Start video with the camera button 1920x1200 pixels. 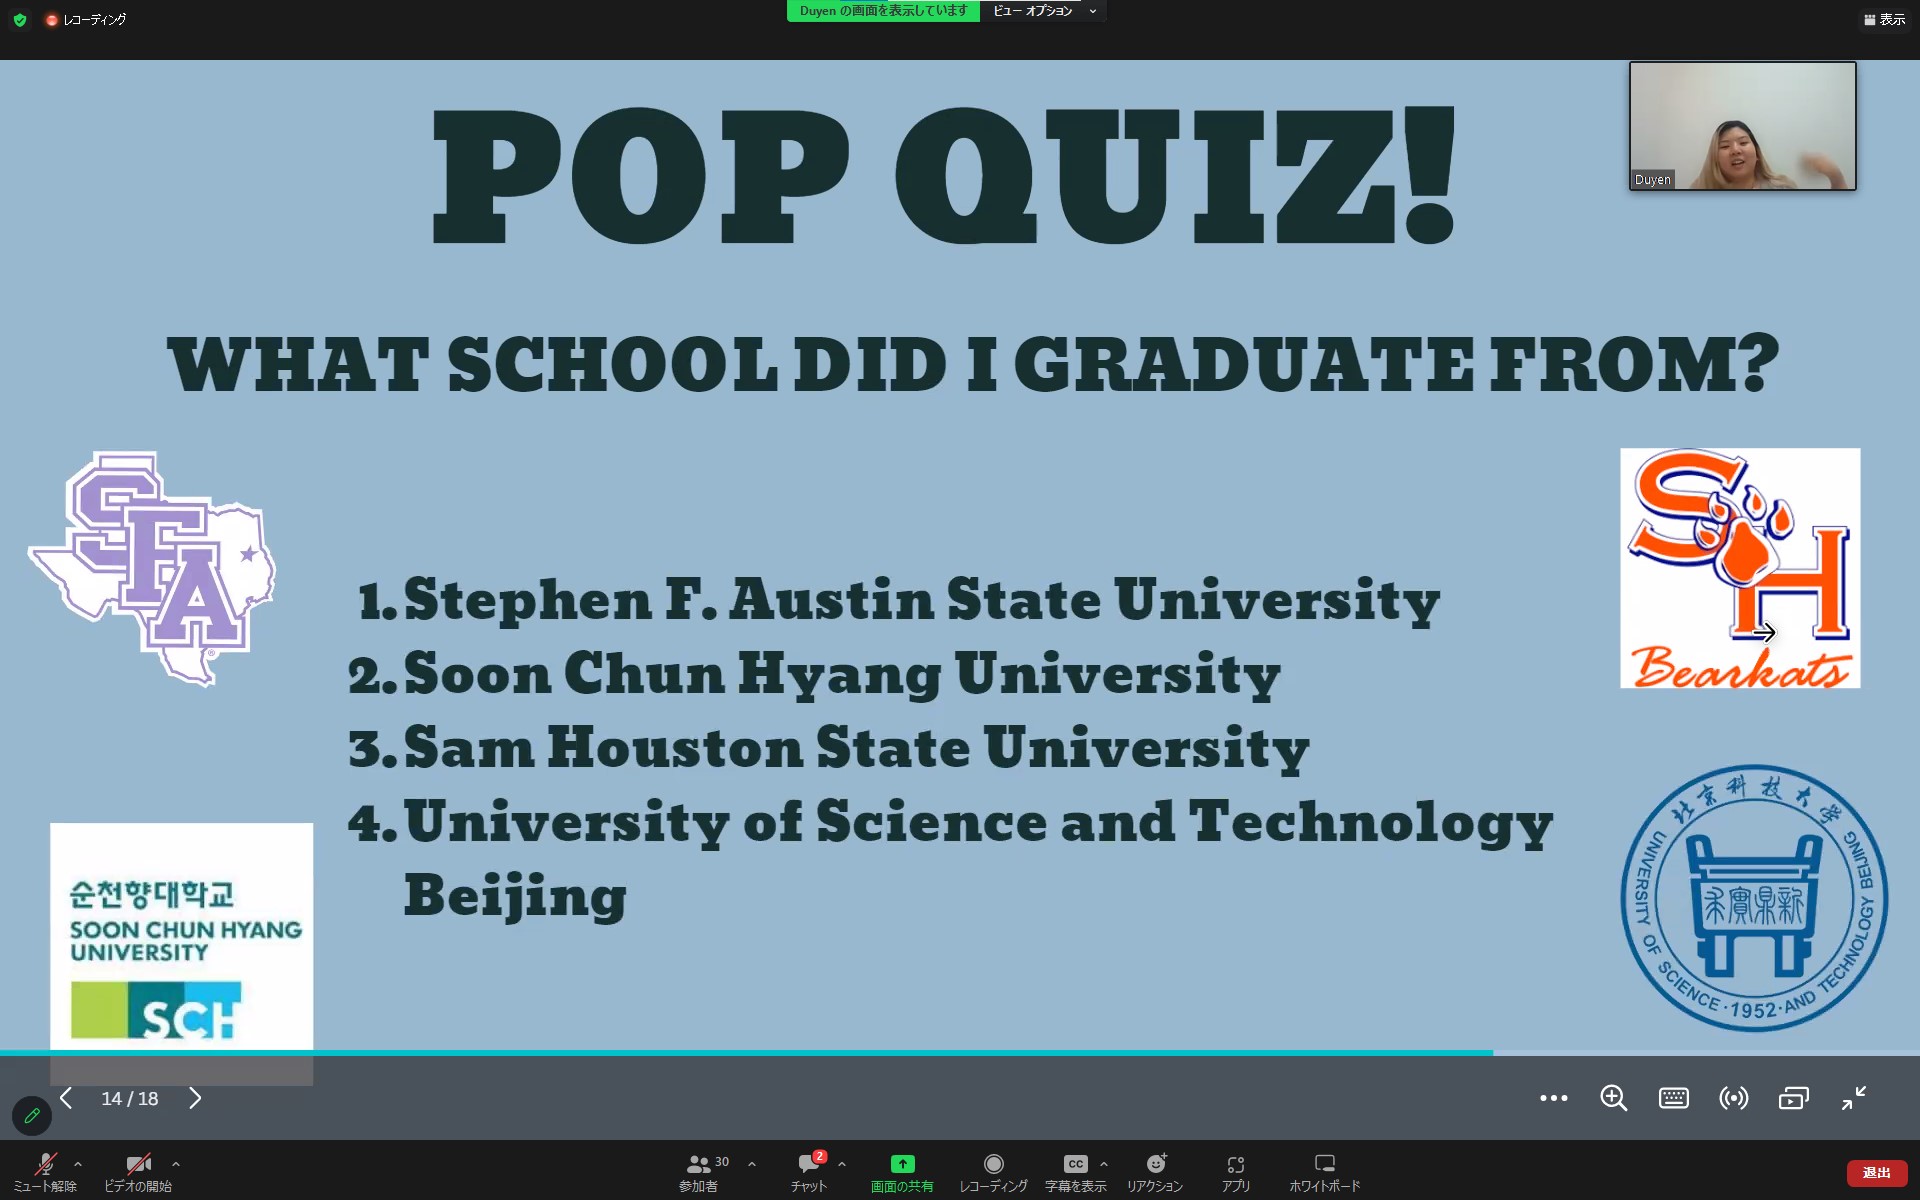[138, 1172]
